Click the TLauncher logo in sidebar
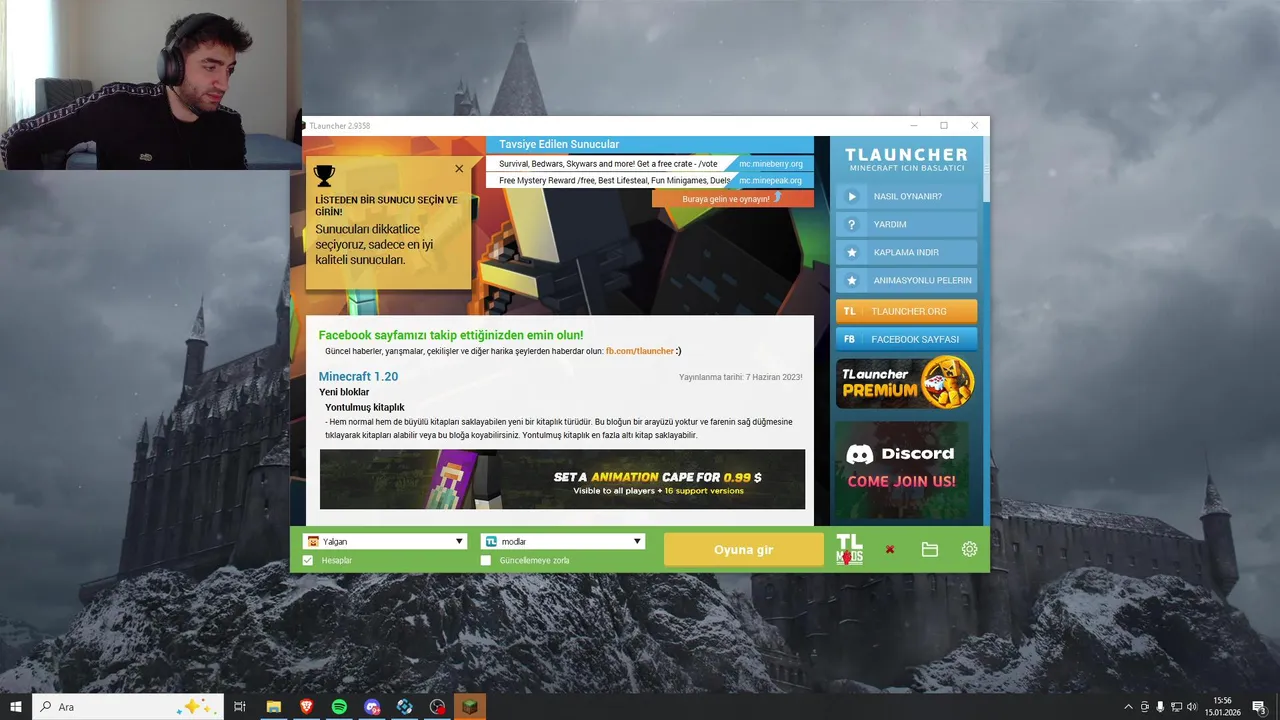The image size is (1280, 720). [906, 159]
